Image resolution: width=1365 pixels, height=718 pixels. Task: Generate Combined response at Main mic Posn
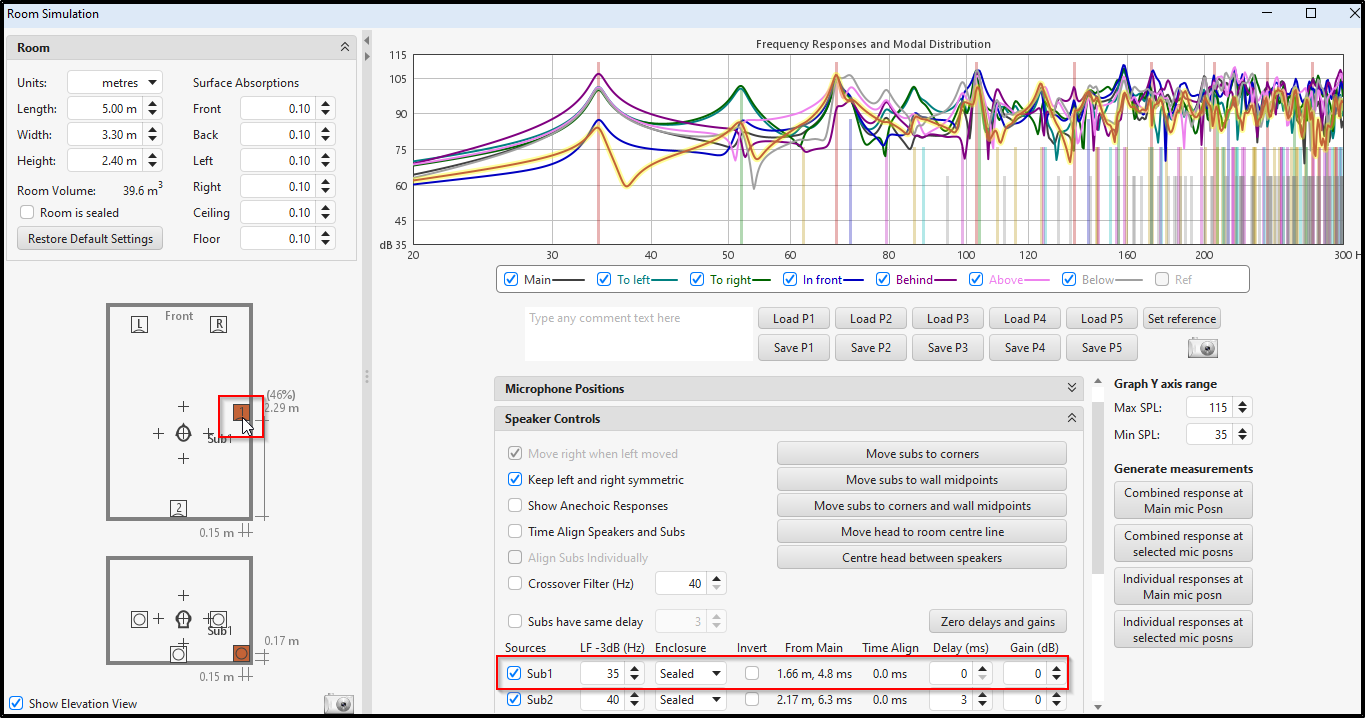[x=1183, y=500]
